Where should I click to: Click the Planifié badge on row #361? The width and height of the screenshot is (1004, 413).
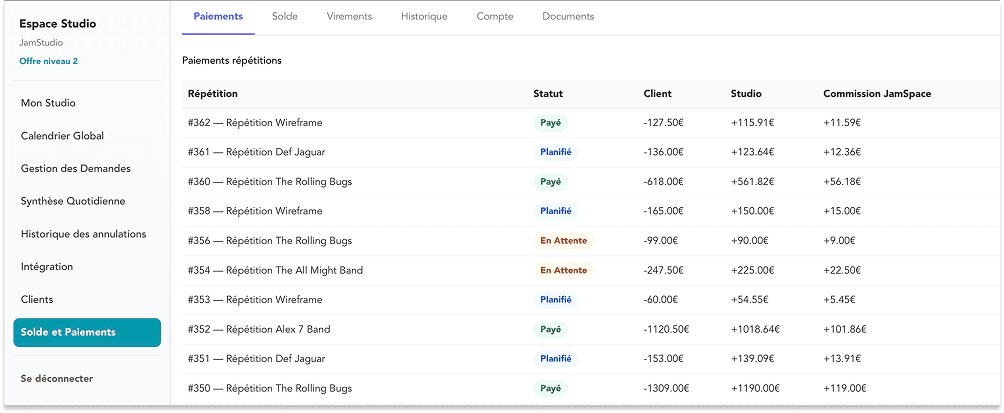click(556, 152)
